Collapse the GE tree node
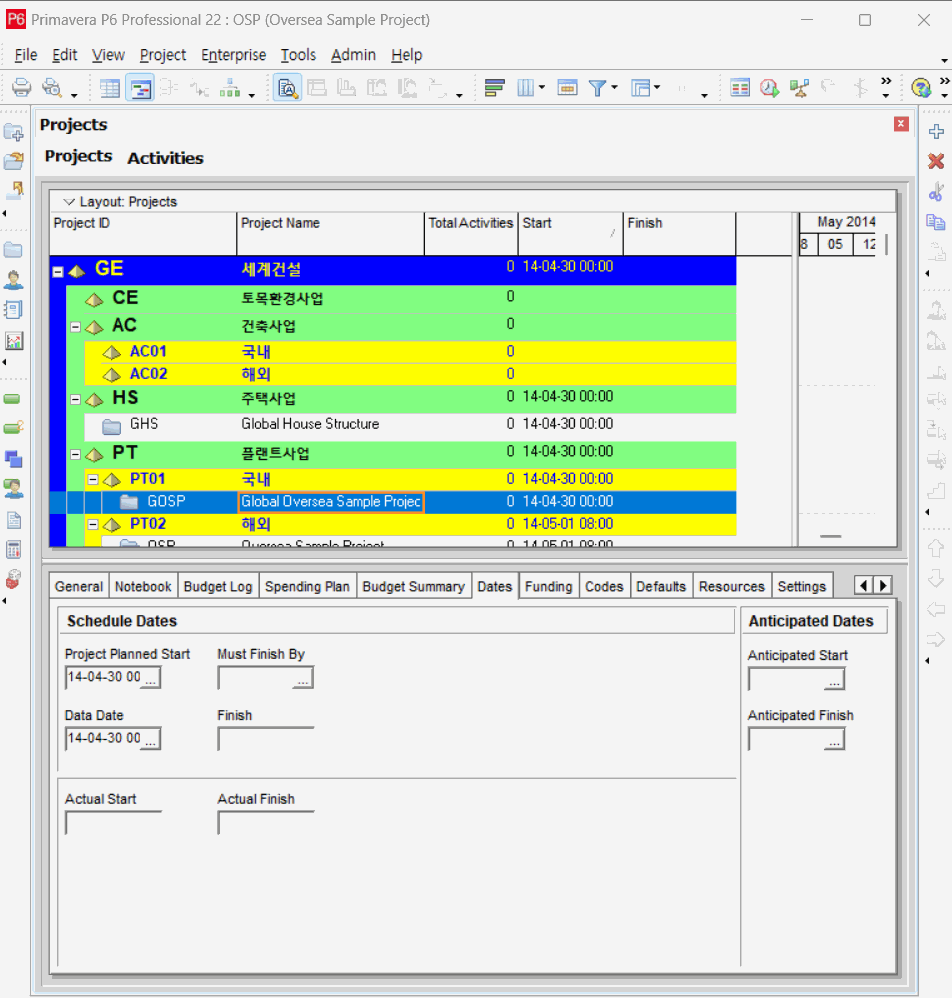The height and width of the screenshot is (998, 952). point(58,272)
